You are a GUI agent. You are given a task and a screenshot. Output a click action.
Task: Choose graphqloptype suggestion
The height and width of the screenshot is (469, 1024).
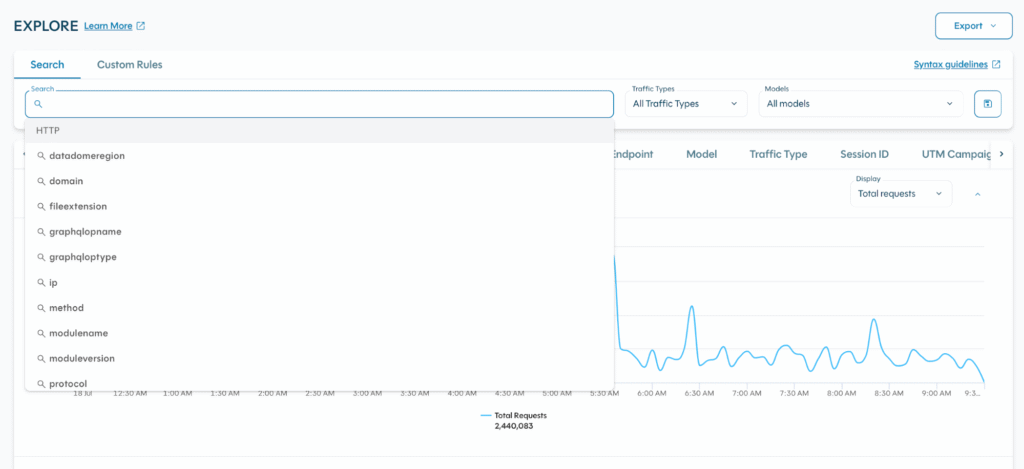319,257
